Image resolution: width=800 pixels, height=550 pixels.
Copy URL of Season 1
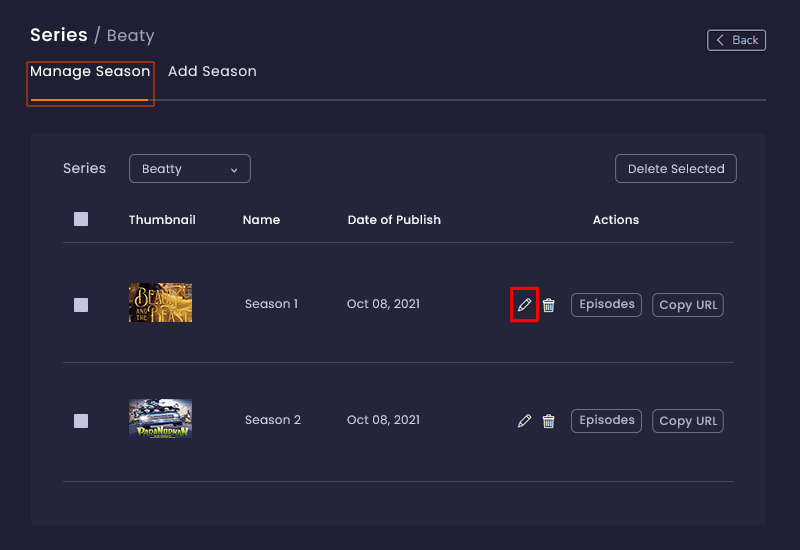[x=688, y=305]
